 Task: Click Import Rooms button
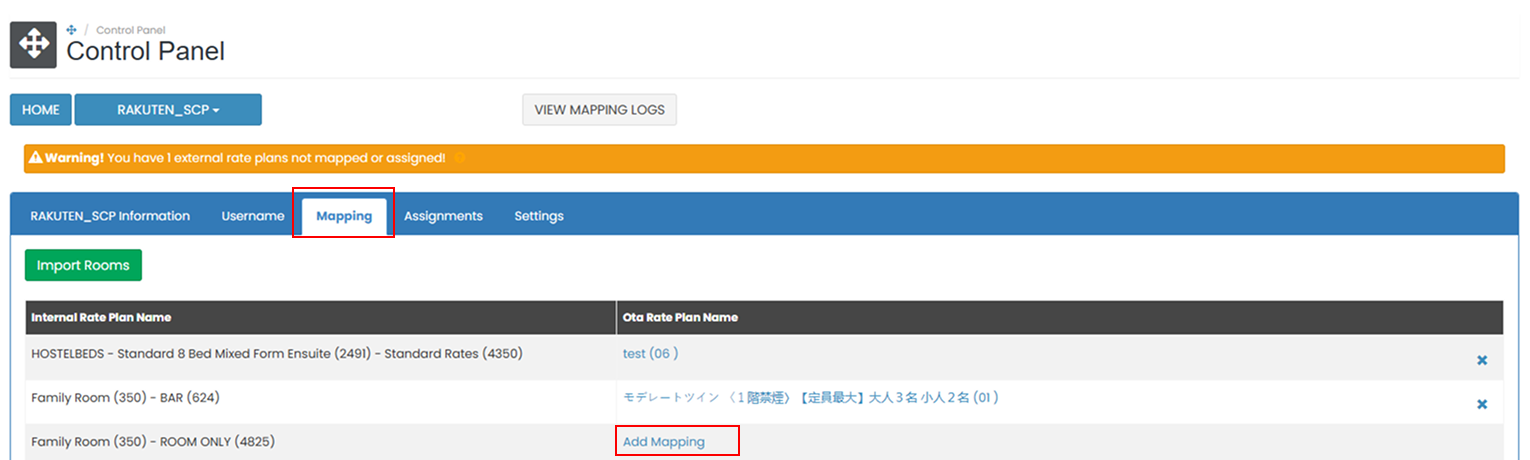84,265
